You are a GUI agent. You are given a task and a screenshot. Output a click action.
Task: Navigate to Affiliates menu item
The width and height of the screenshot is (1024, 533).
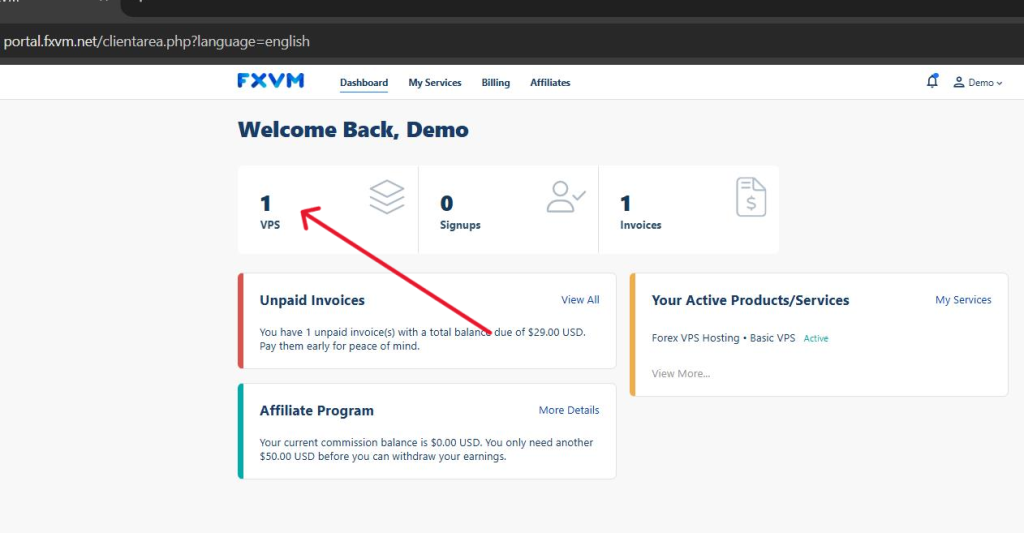point(550,83)
